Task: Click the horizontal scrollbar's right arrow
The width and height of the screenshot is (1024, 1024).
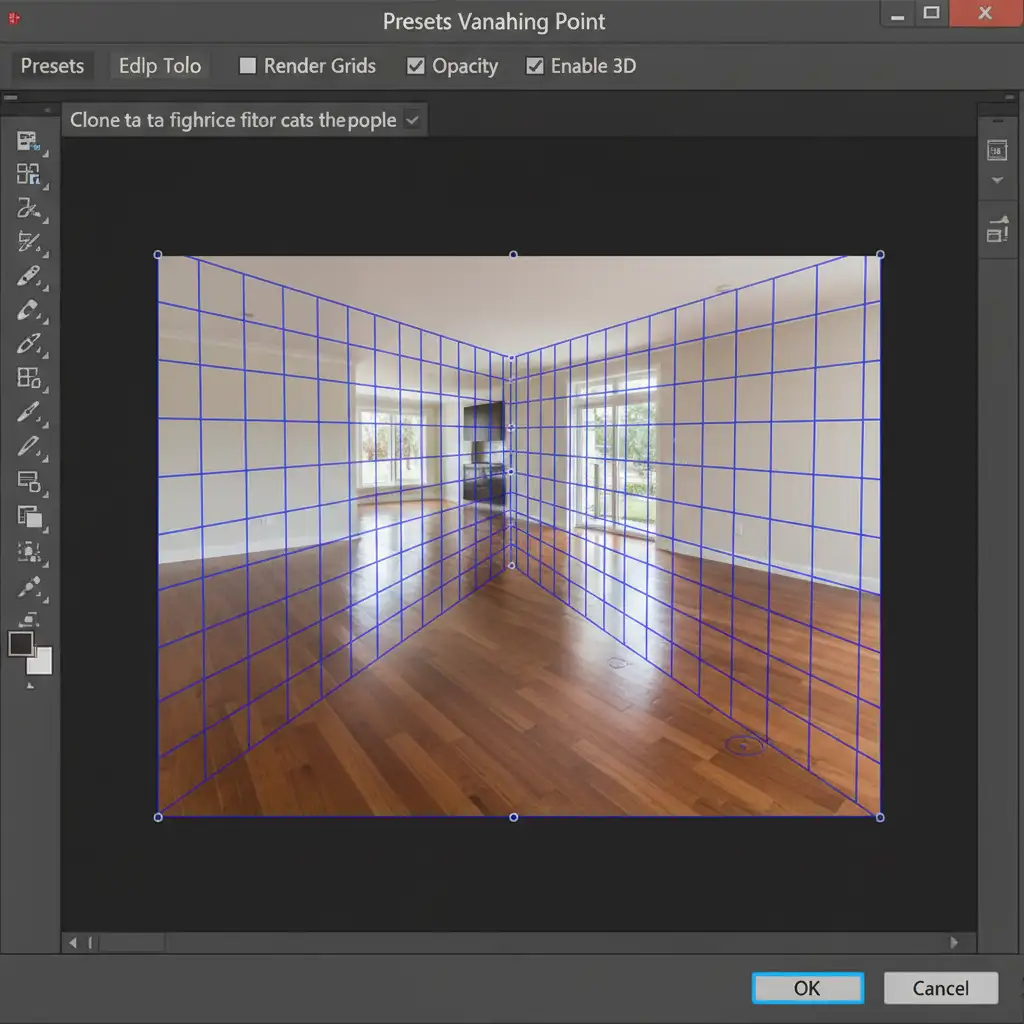Action: point(954,942)
